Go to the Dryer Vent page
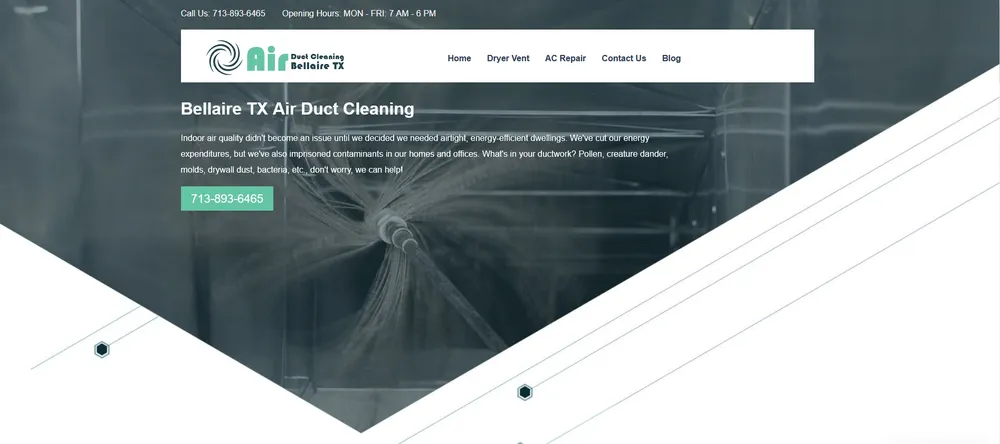 coord(508,58)
